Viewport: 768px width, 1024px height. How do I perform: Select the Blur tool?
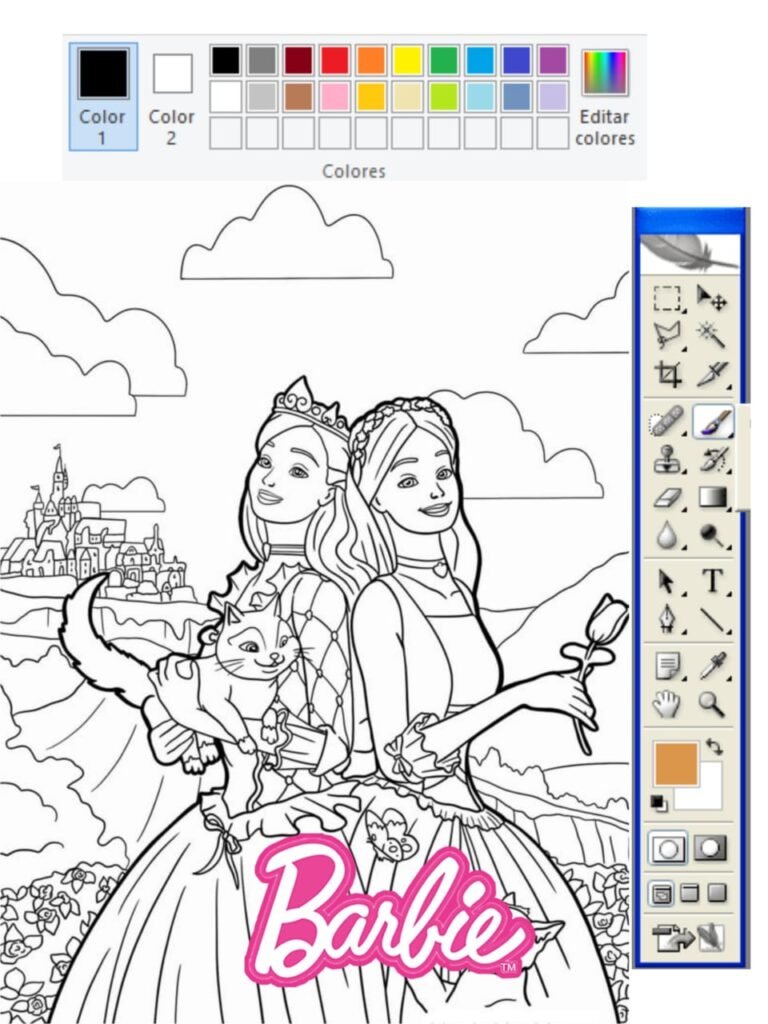click(x=667, y=536)
